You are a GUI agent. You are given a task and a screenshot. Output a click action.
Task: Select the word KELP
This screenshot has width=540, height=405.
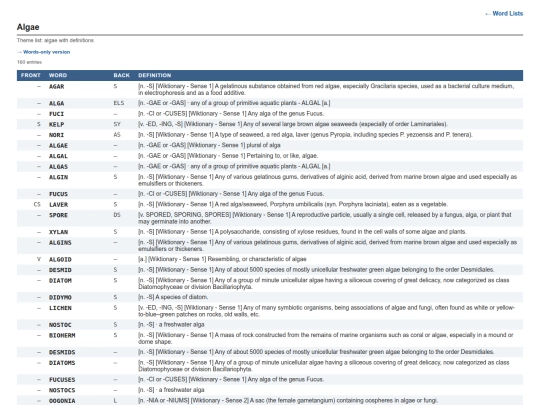point(56,124)
